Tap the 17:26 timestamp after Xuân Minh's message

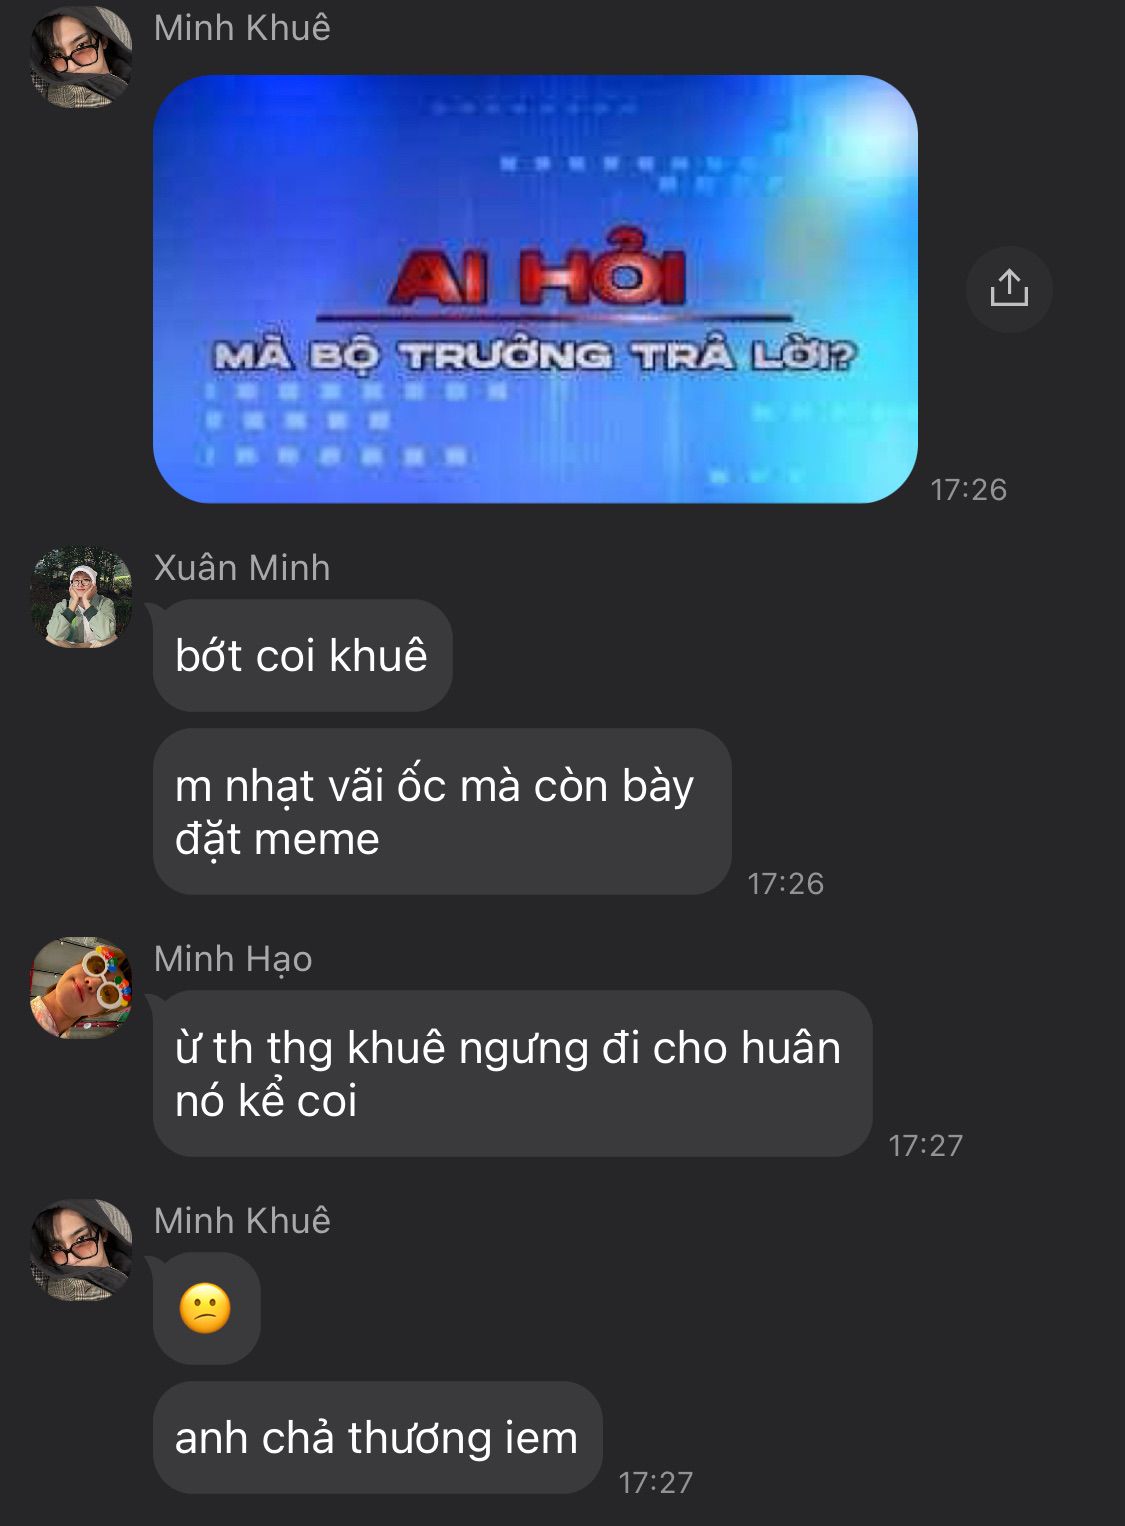pos(785,883)
